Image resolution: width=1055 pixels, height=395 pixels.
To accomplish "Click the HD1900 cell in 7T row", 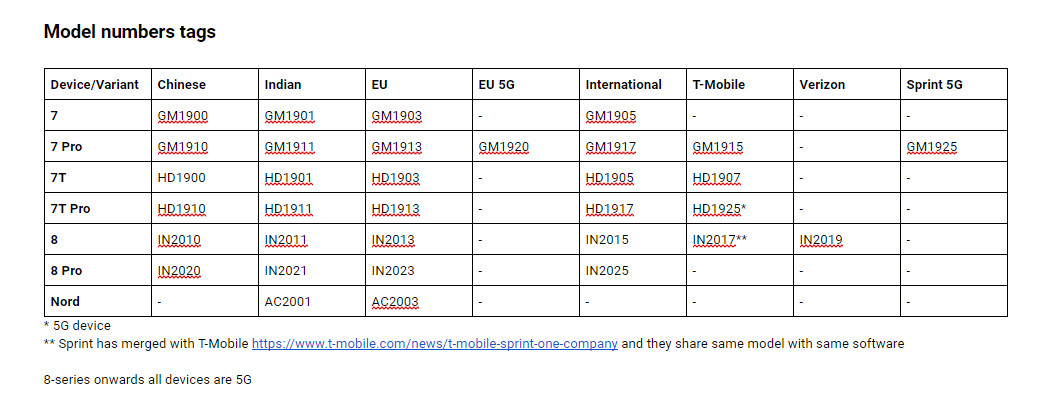I will [x=205, y=178].
